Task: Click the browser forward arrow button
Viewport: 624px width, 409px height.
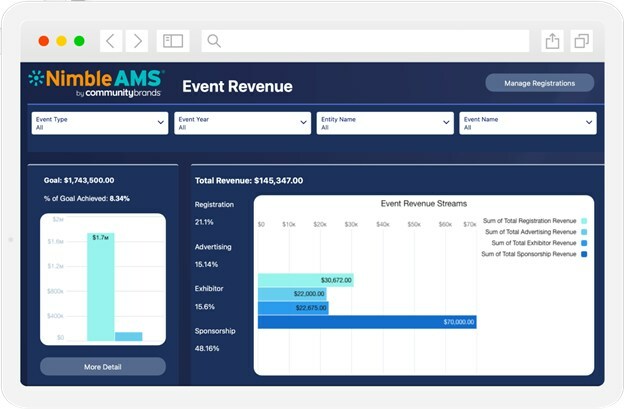Action: coord(137,41)
